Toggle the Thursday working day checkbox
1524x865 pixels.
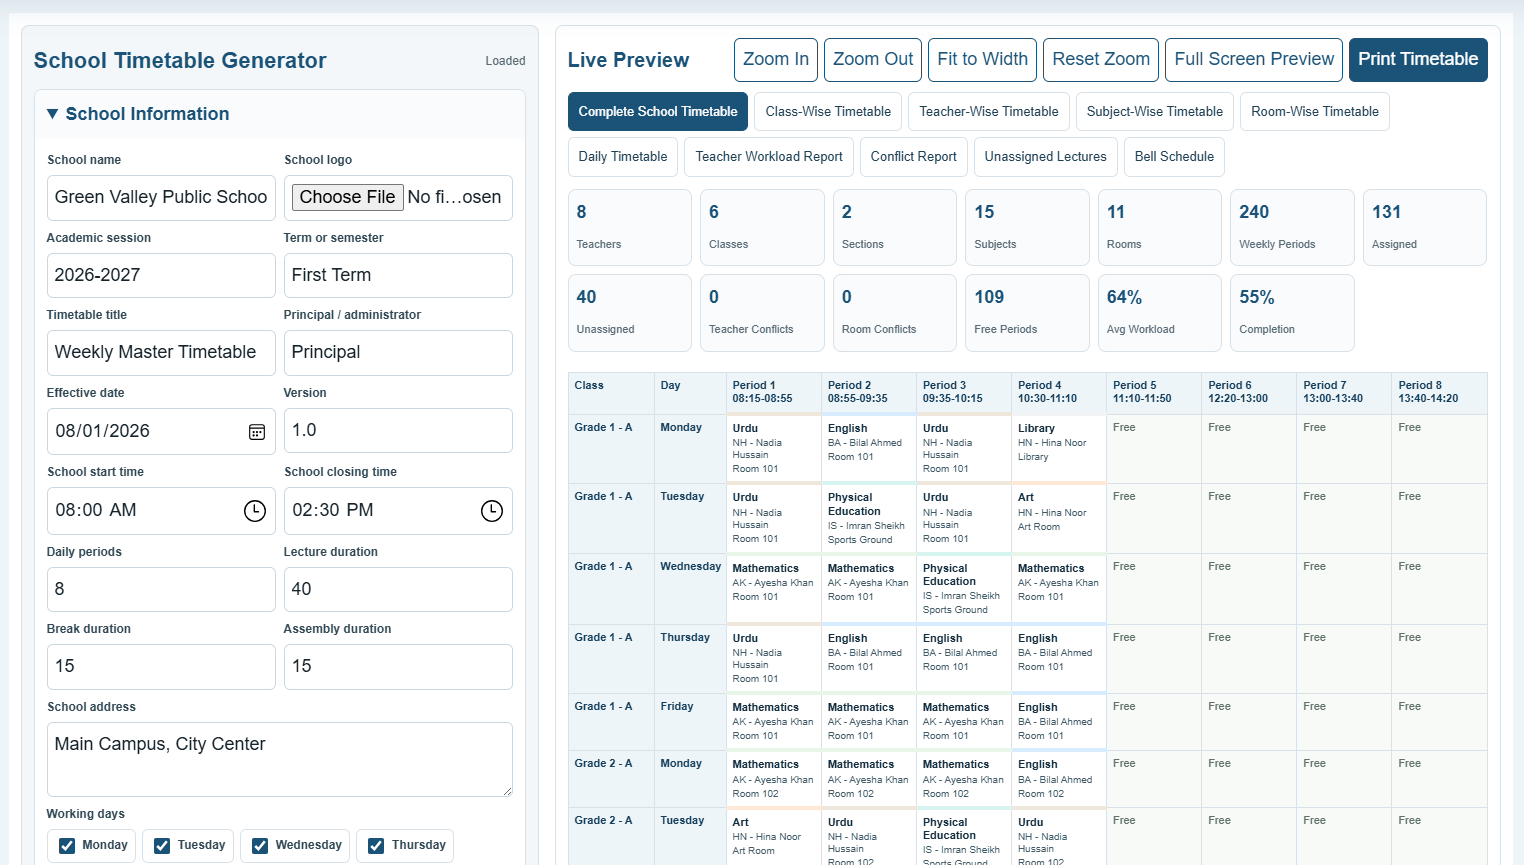(x=376, y=846)
